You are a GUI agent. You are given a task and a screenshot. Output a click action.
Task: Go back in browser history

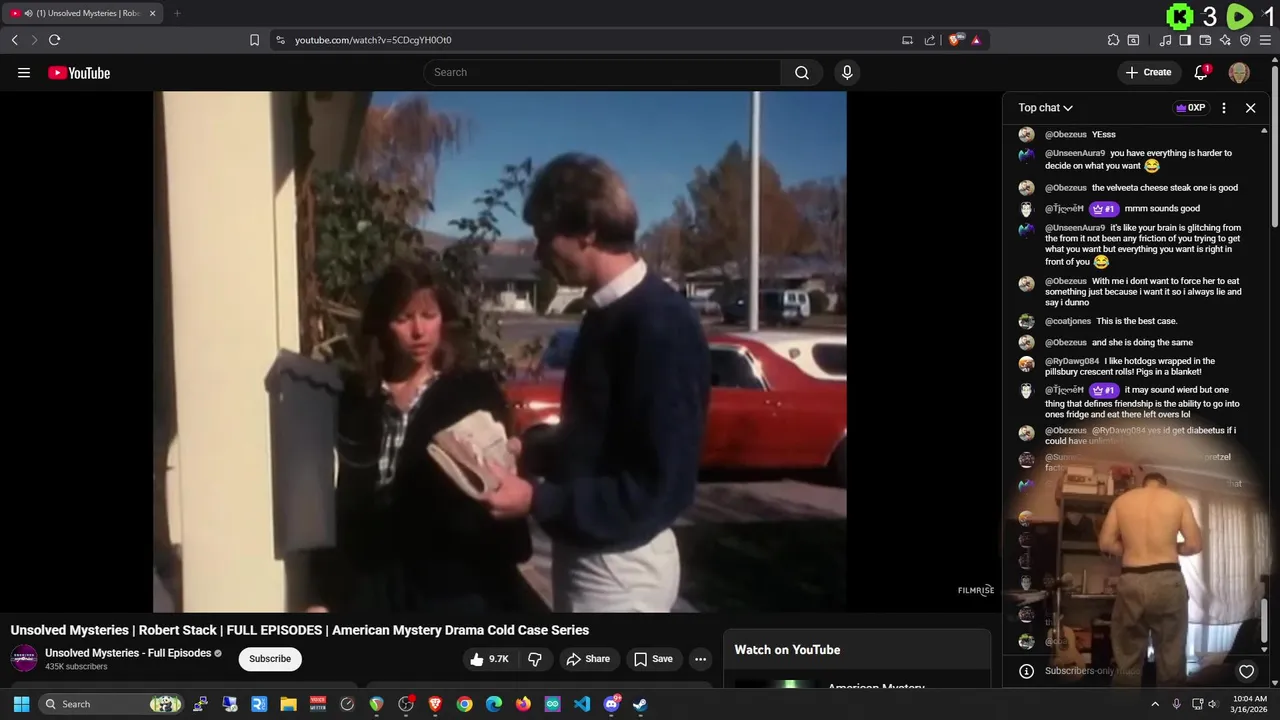point(14,40)
